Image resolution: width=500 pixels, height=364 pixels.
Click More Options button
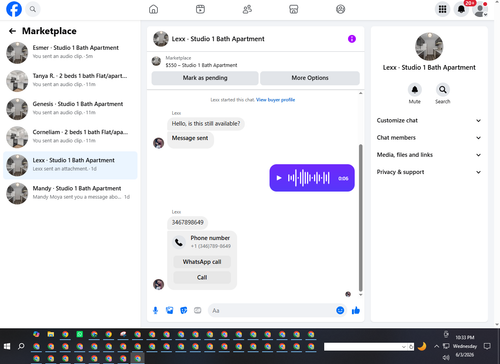tap(310, 78)
